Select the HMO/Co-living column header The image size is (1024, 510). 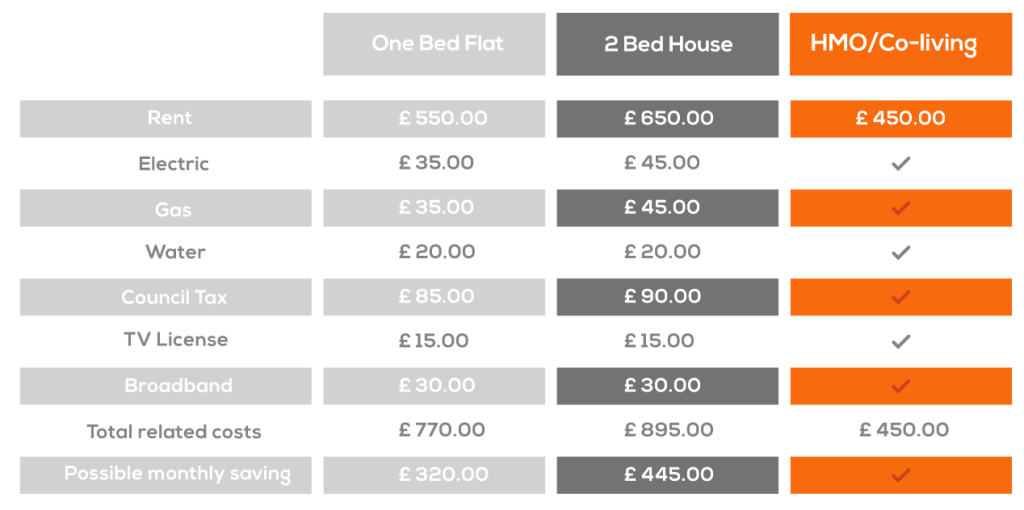point(894,44)
